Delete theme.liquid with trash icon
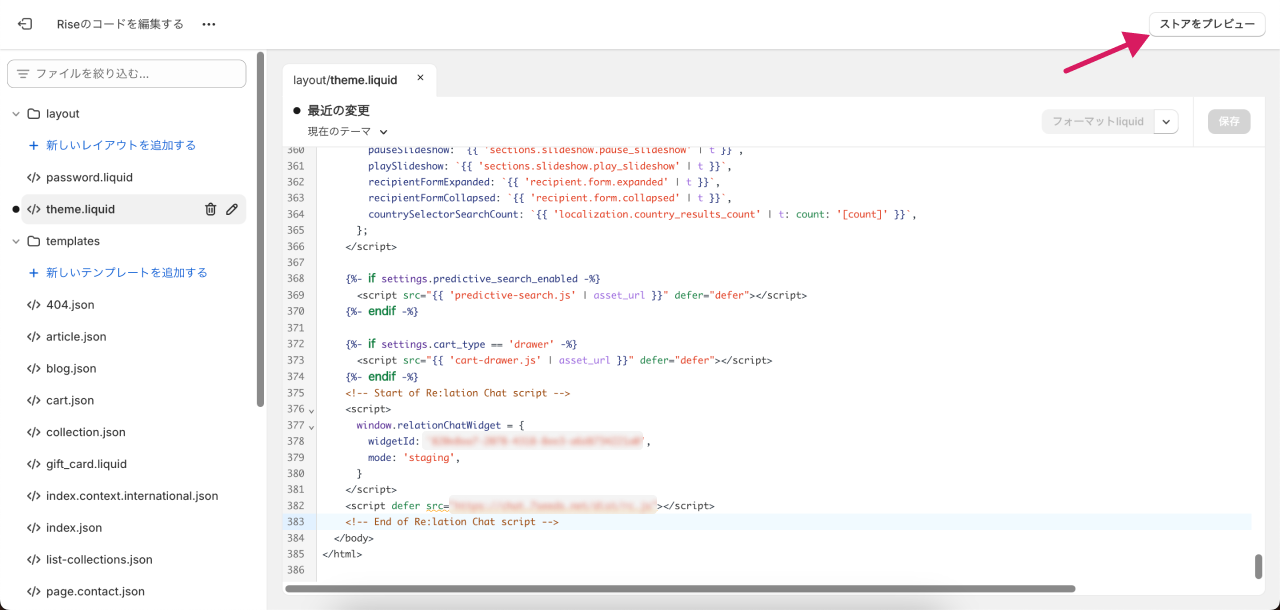This screenshot has height=613, width=1280. pos(210,209)
